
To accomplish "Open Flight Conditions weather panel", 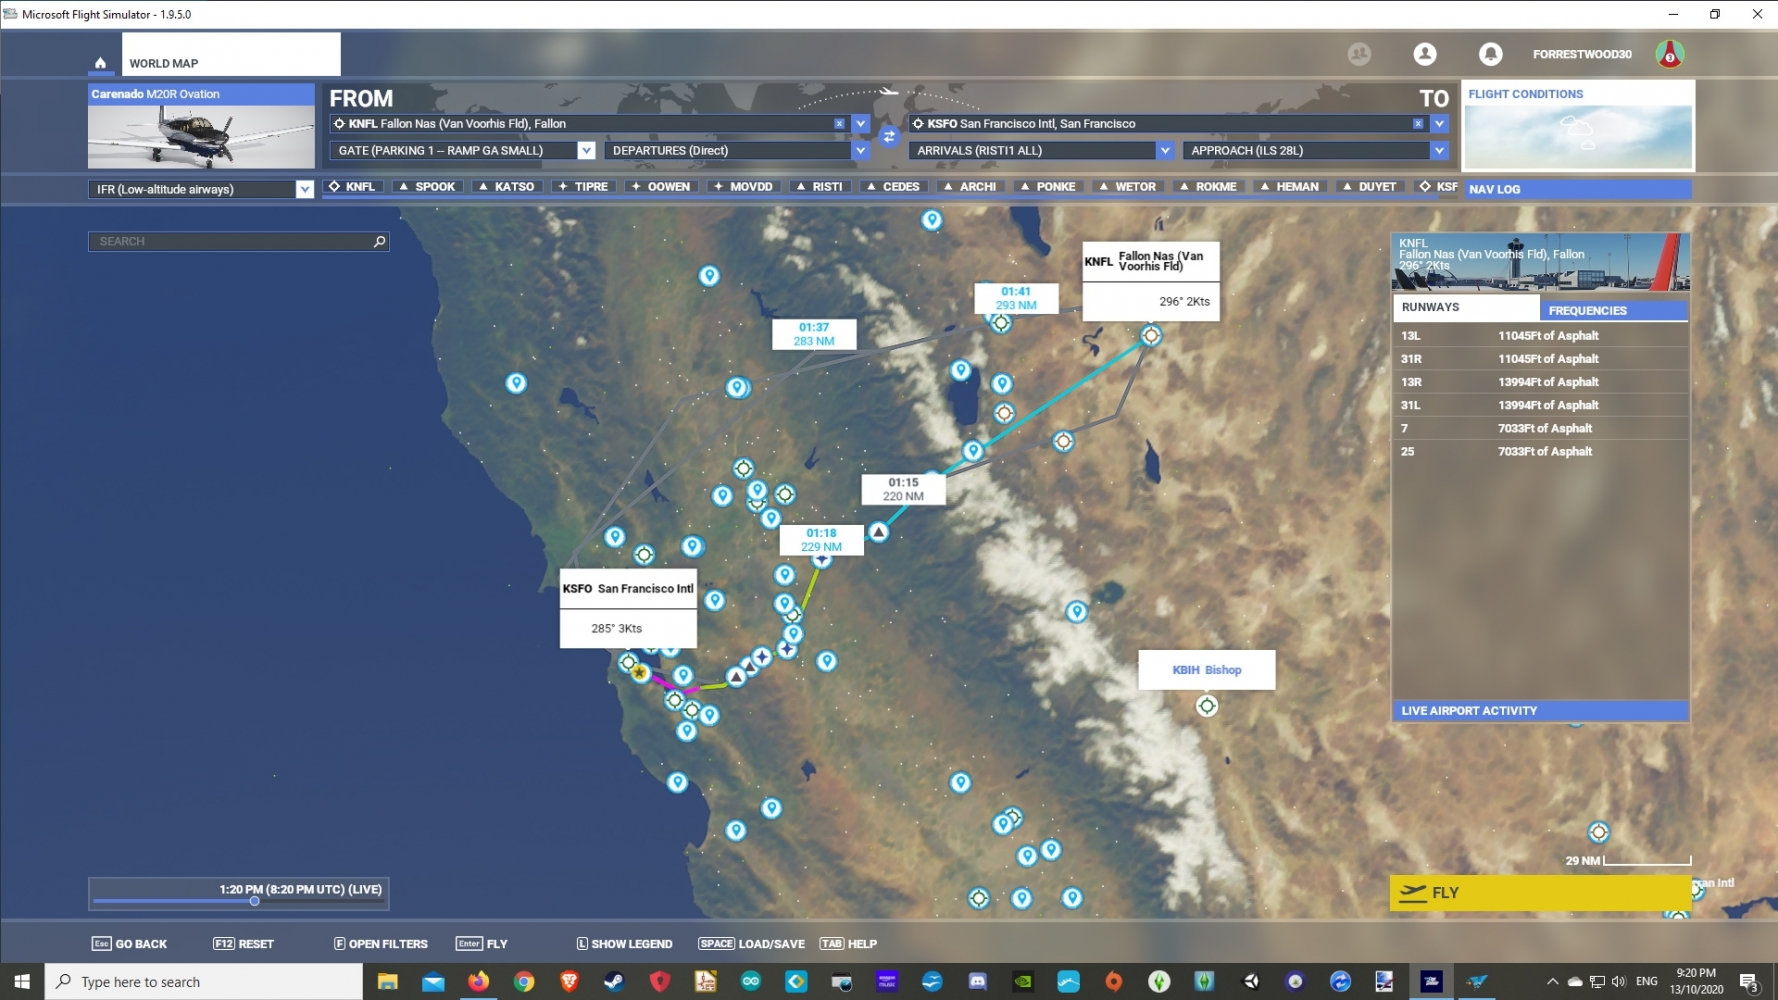I will 1578,126.
